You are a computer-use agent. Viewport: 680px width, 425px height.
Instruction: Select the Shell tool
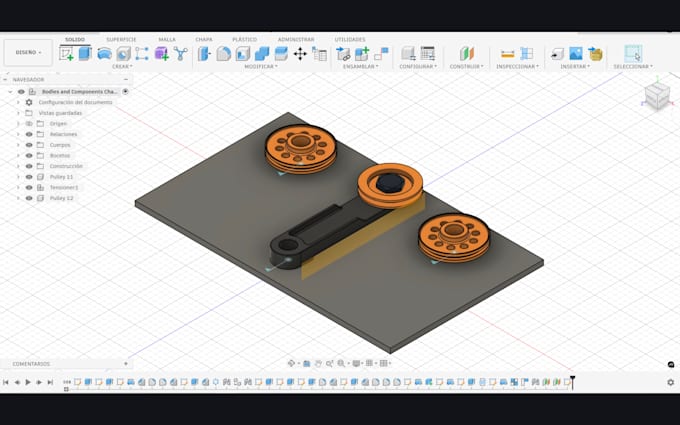[242, 54]
